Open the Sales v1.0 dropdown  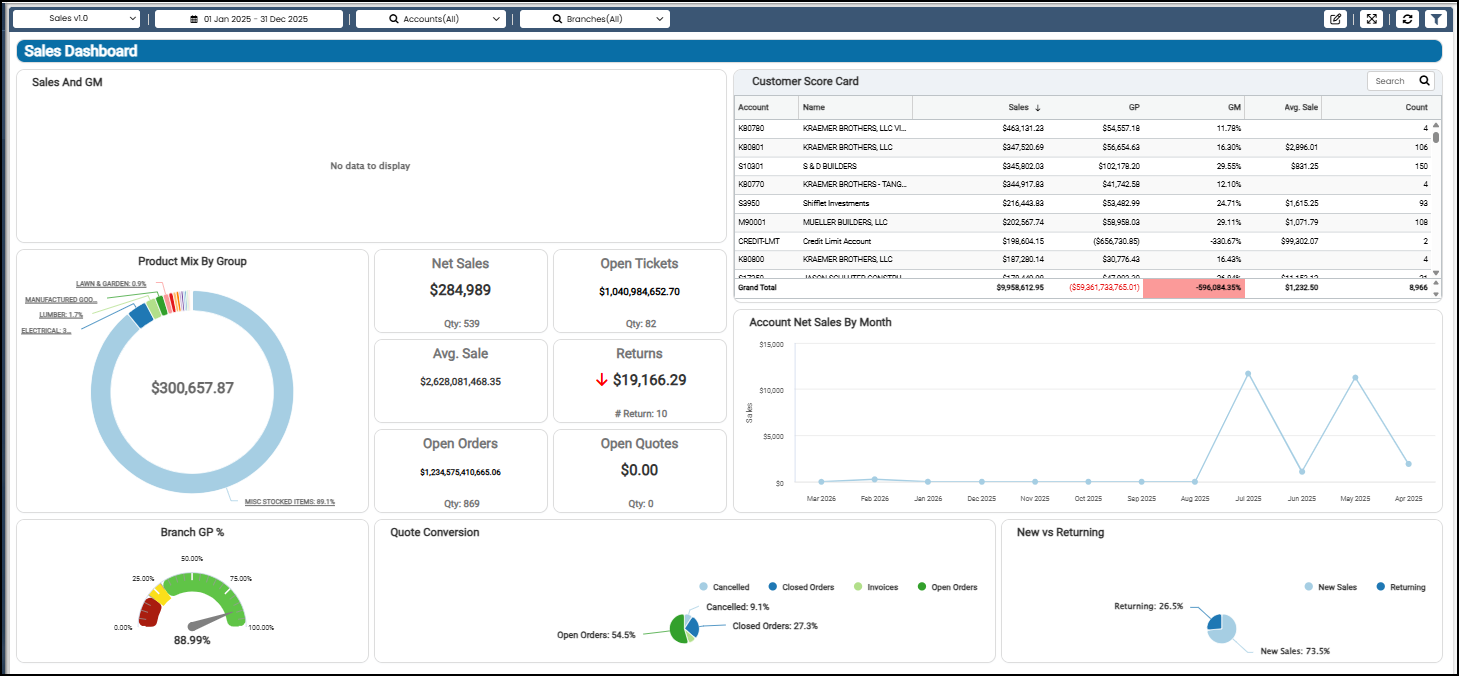pyautogui.click(x=76, y=19)
